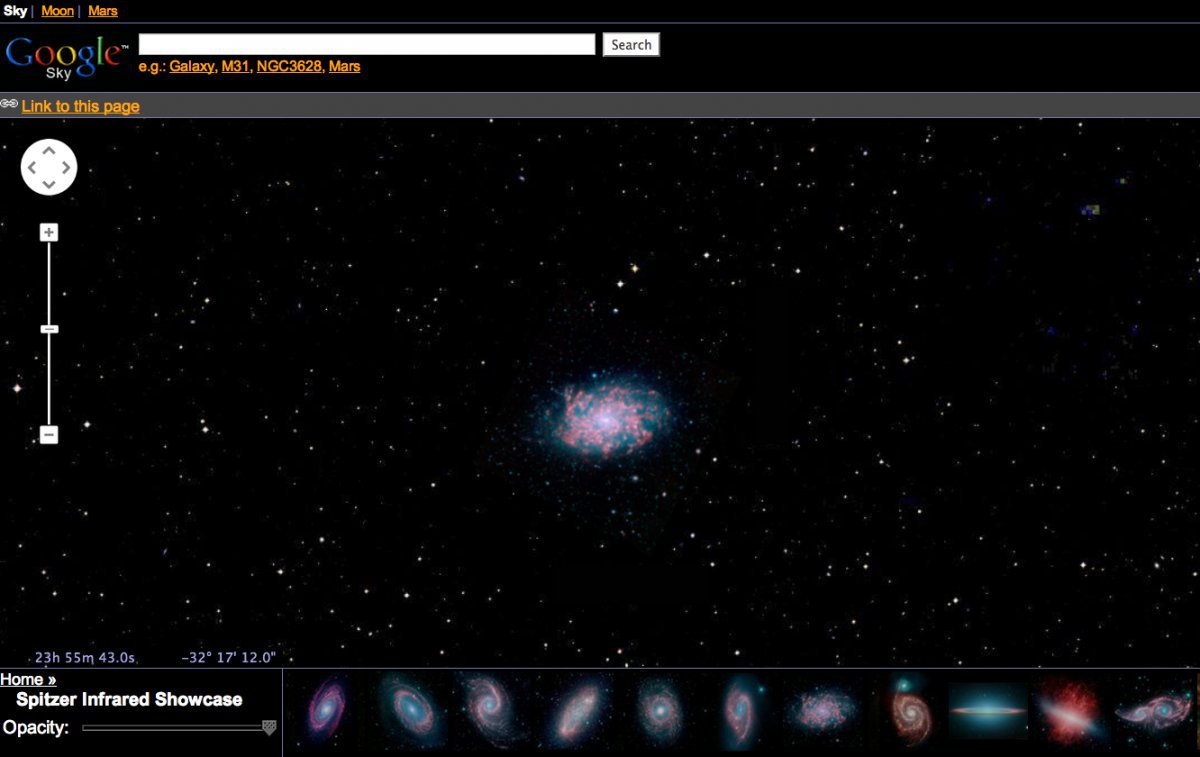
Task: Click the pan right arrow
Action: click(66, 168)
